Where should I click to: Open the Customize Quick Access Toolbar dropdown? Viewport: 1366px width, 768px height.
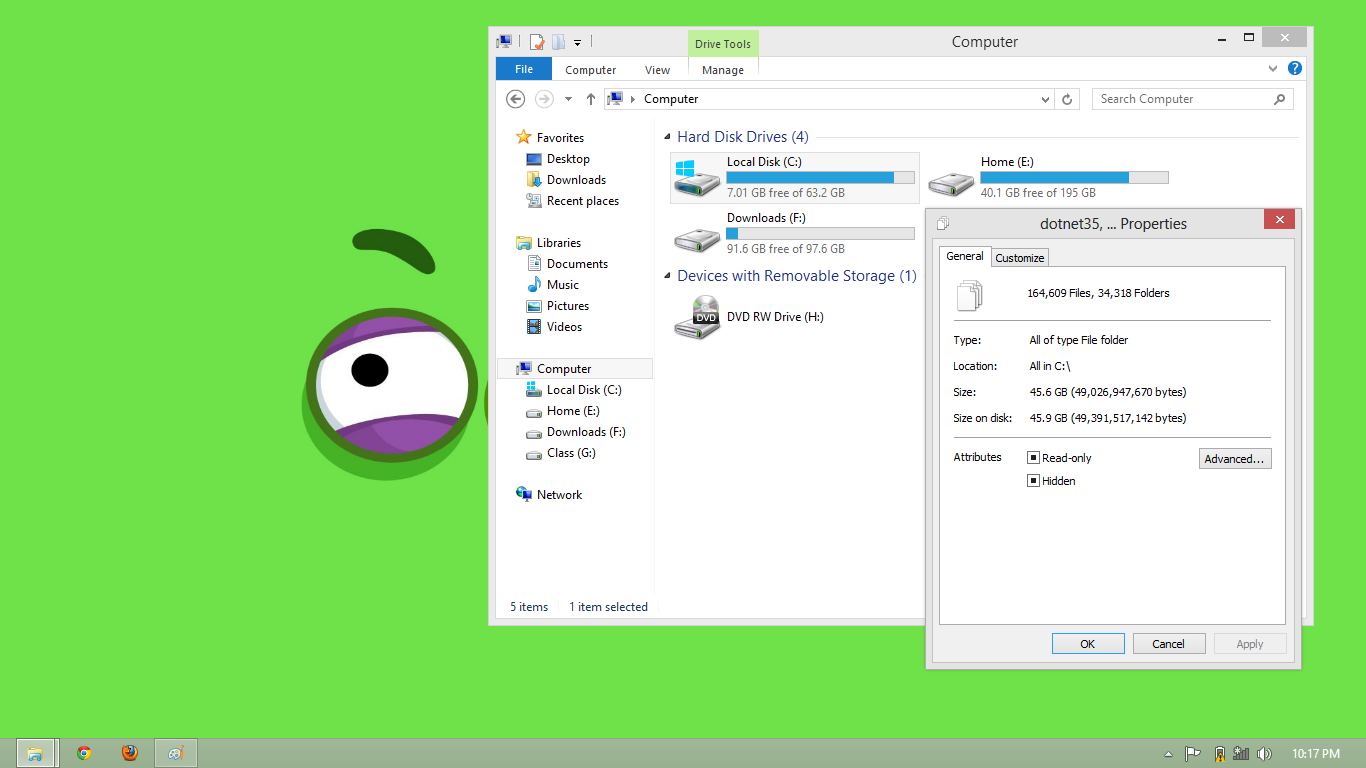[x=577, y=43]
